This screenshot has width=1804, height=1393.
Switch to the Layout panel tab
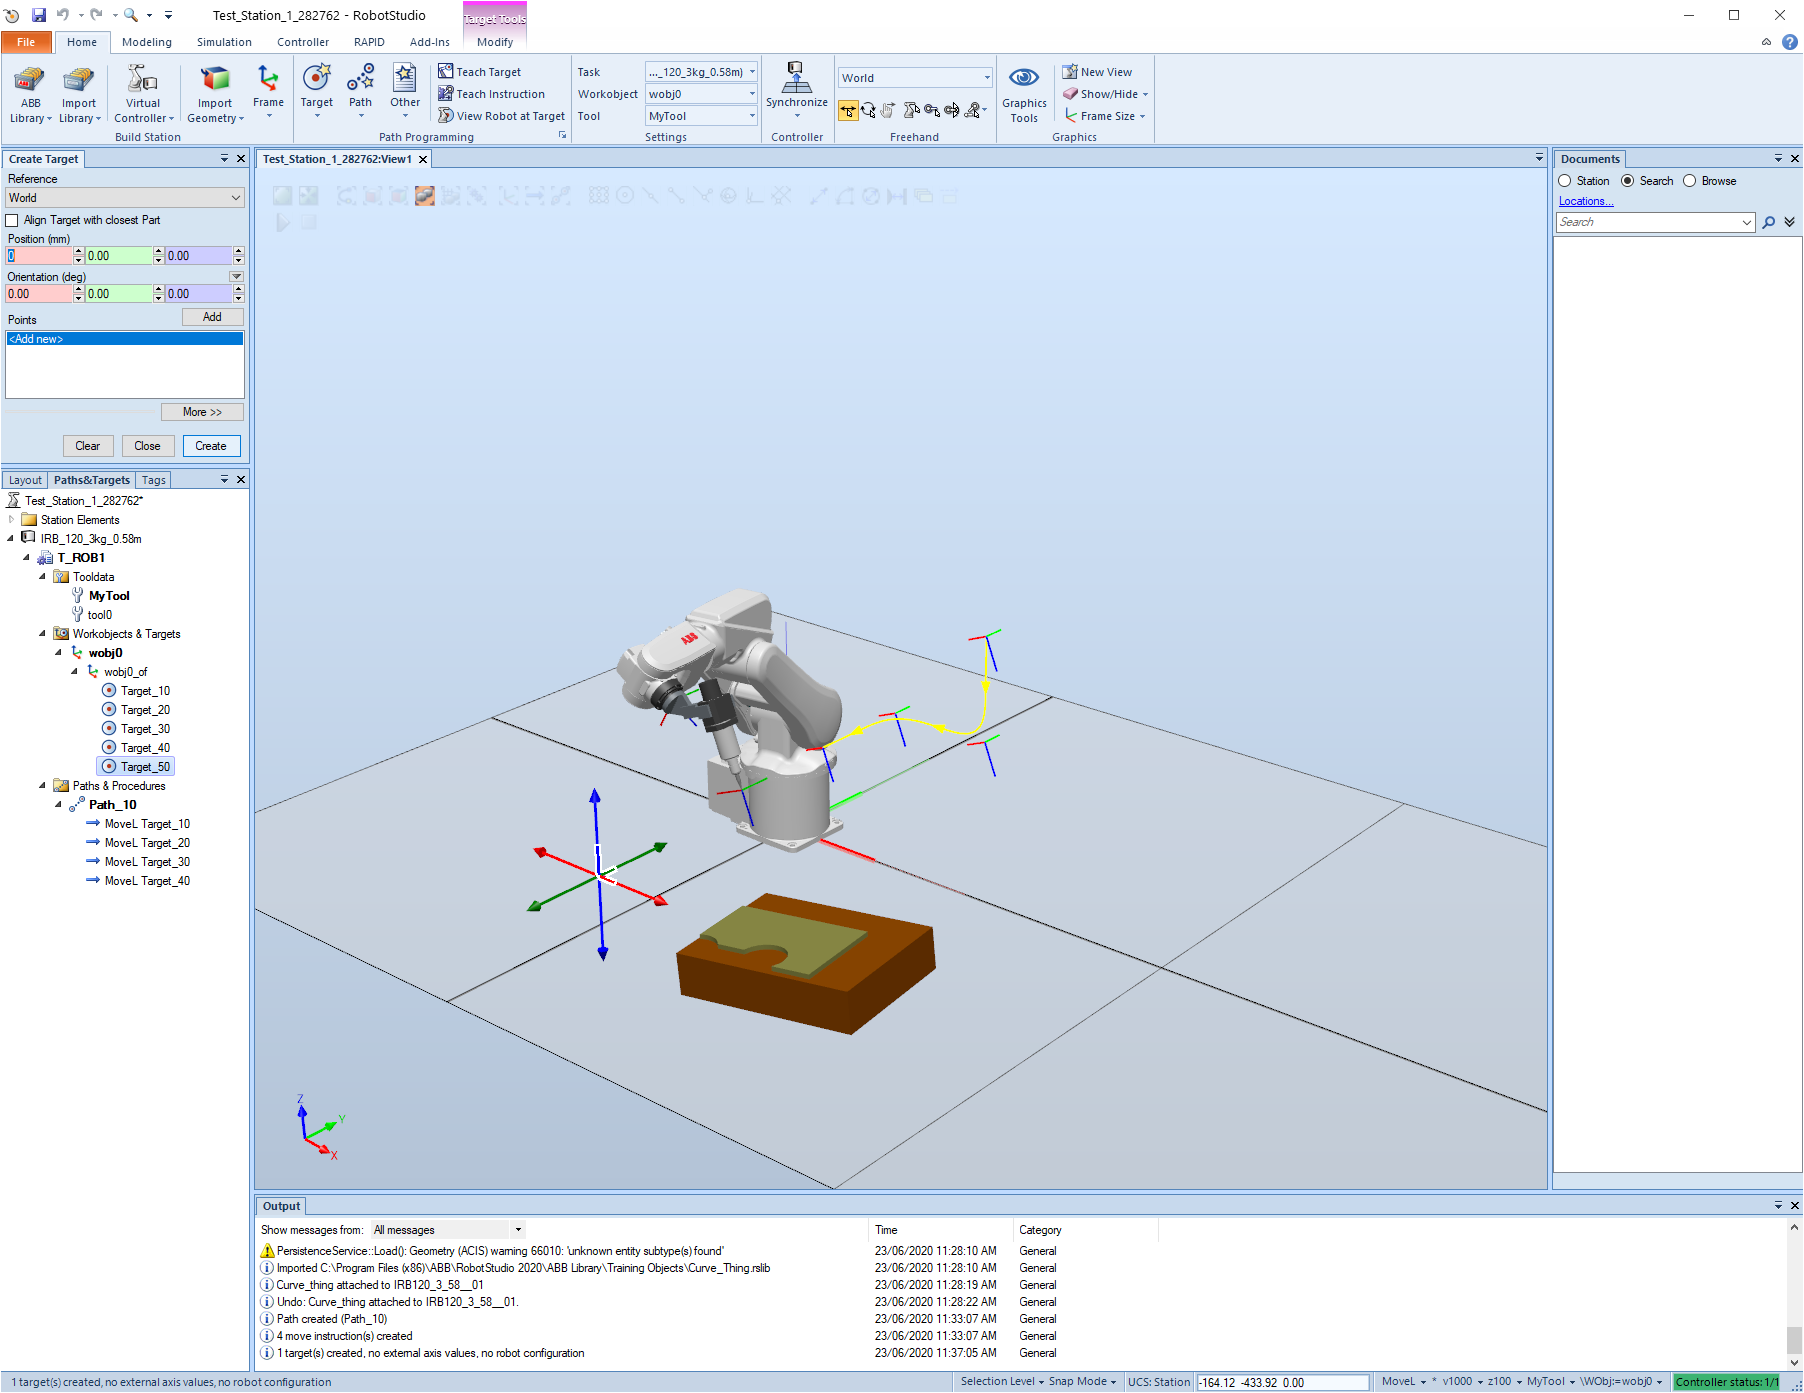25,480
